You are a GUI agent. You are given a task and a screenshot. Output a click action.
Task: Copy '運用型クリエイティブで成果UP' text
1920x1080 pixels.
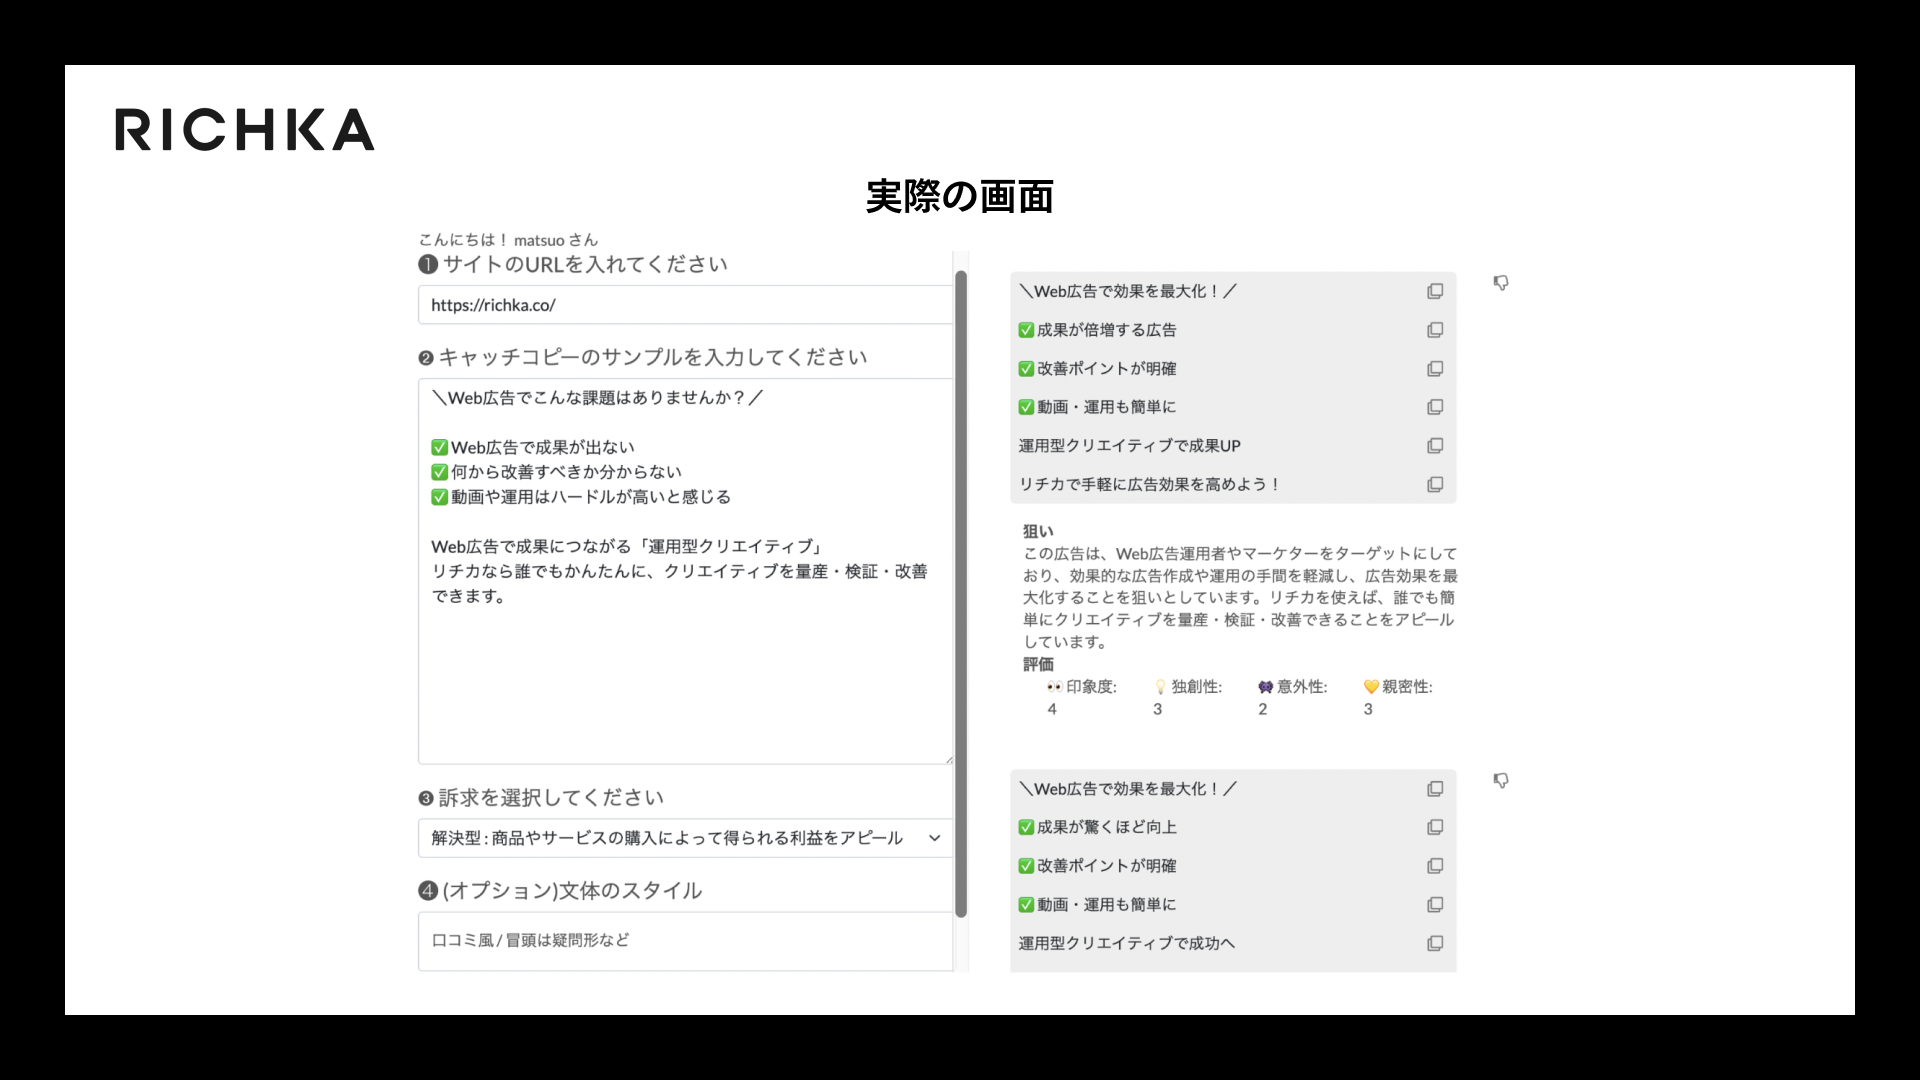[1435, 446]
